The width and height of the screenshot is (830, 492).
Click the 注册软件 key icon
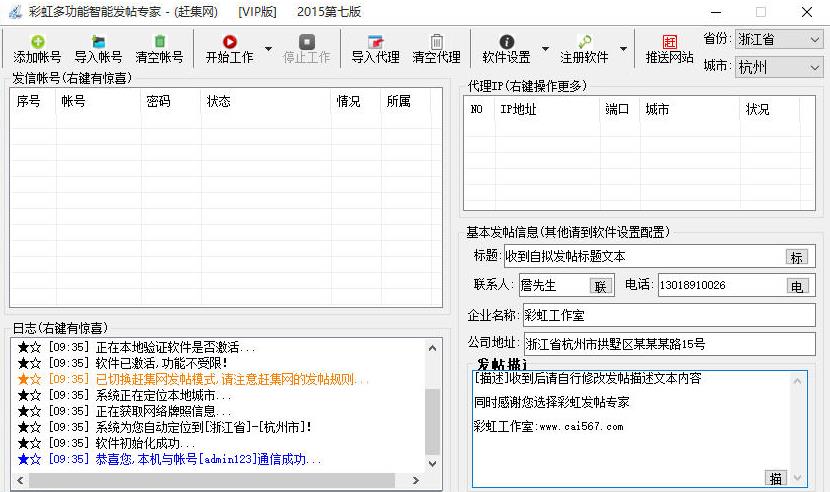tap(584, 42)
